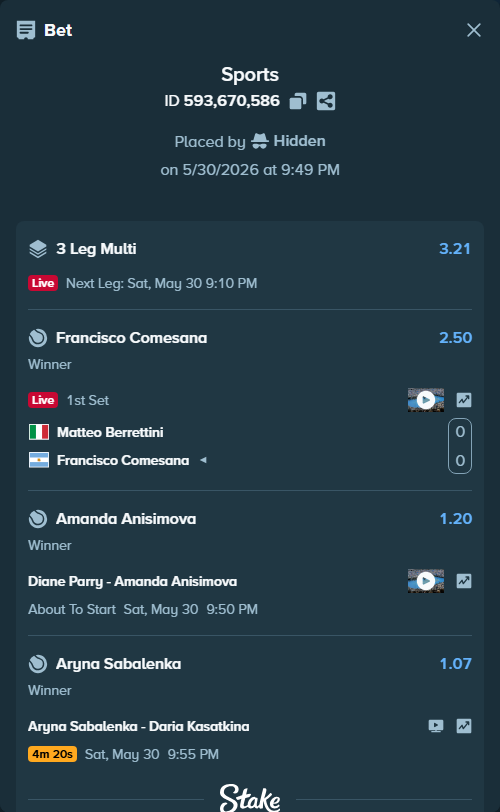Click the Aryna Sabalenka - Daria Kasatkina match
This screenshot has width=500, height=812.
coord(139,727)
